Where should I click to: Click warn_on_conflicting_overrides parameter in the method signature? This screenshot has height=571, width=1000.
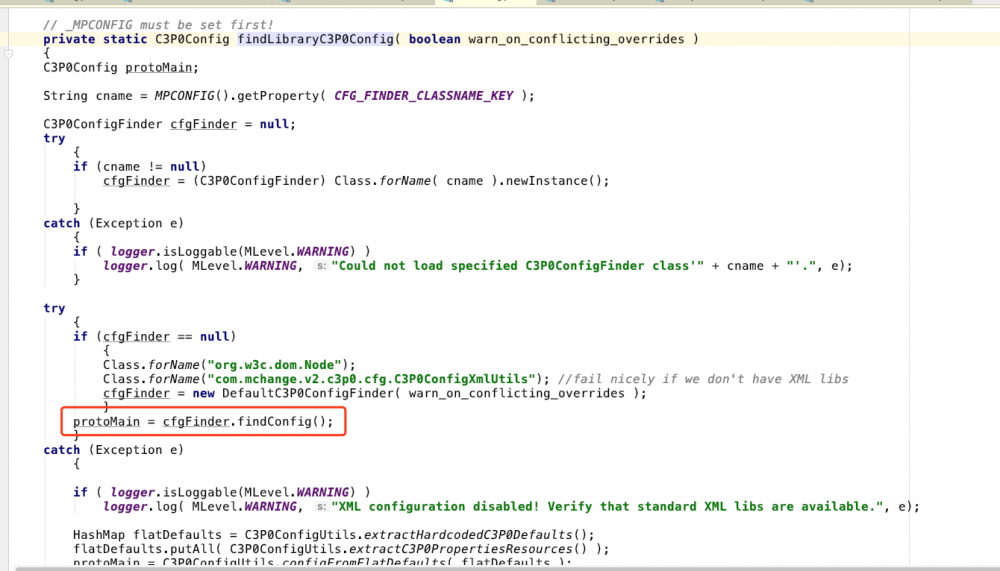(x=576, y=39)
